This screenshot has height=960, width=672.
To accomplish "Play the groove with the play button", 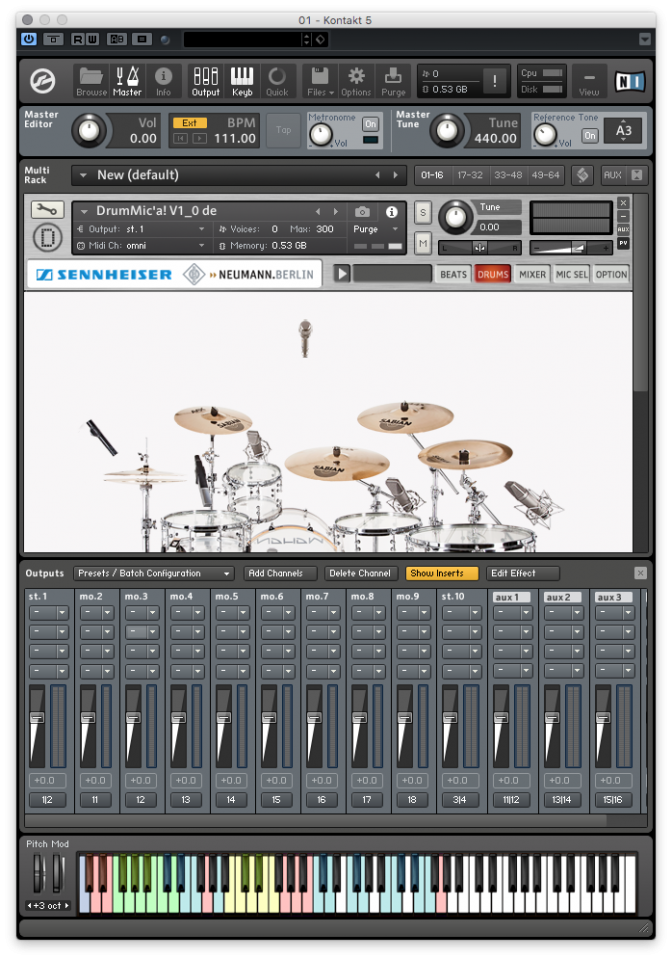I will pos(342,274).
